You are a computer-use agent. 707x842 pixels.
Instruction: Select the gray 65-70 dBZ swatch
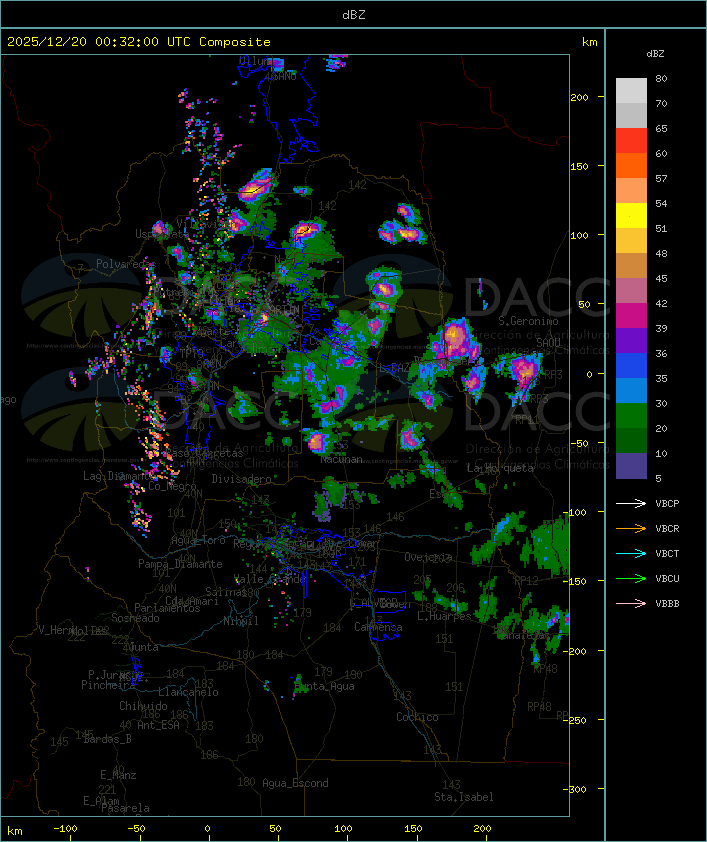(631, 115)
